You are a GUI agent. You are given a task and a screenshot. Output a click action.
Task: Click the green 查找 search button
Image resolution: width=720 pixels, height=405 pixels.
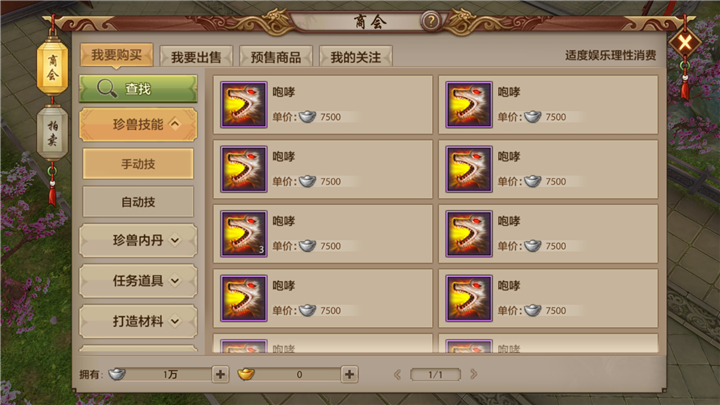(x=138, y=88)
